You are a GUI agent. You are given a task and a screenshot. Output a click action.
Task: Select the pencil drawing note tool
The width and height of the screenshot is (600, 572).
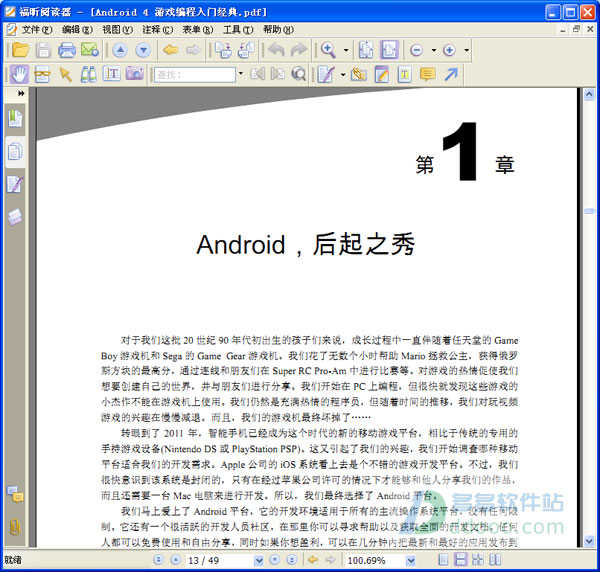(x=382, y=74)
